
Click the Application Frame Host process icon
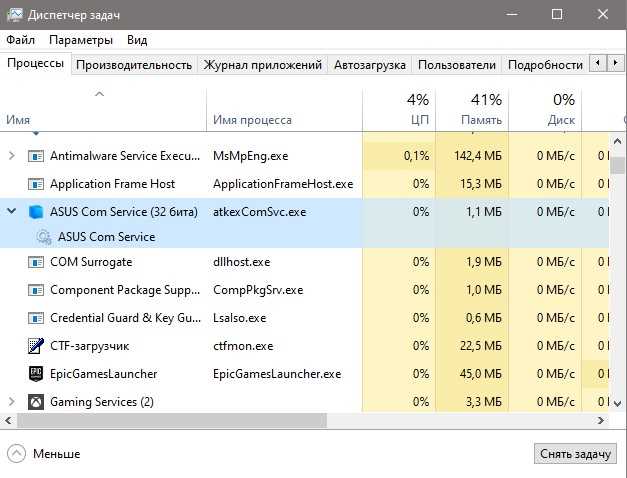click(36, 184)
